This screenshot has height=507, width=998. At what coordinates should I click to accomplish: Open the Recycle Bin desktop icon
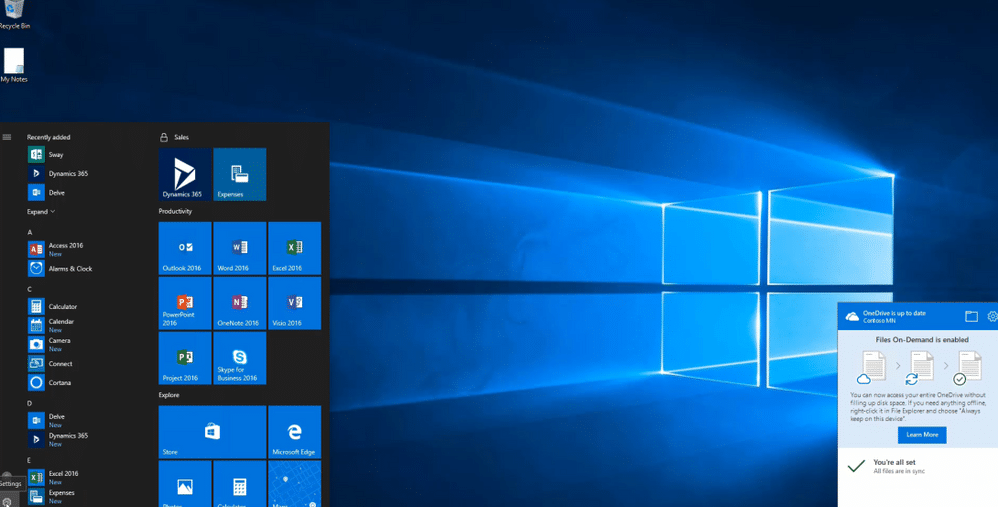tap(14, 14)
